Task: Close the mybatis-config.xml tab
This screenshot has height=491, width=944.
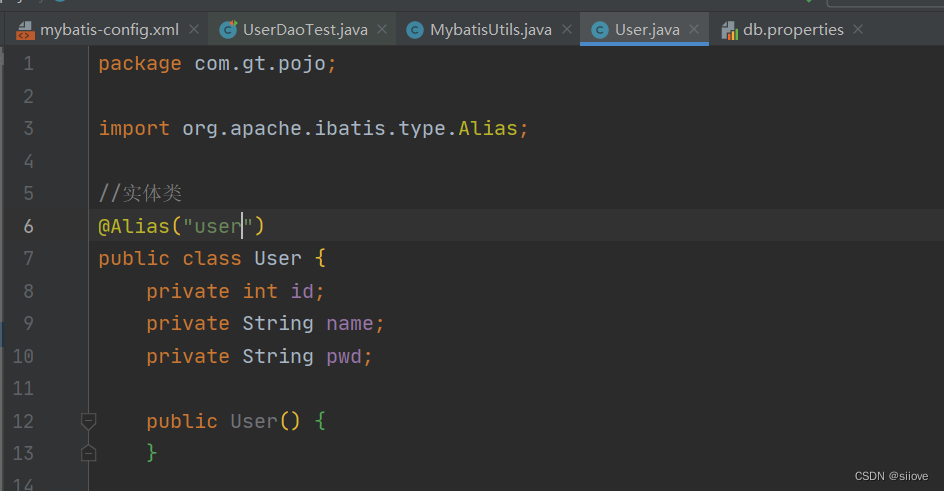Action: (x=194, y=29)
